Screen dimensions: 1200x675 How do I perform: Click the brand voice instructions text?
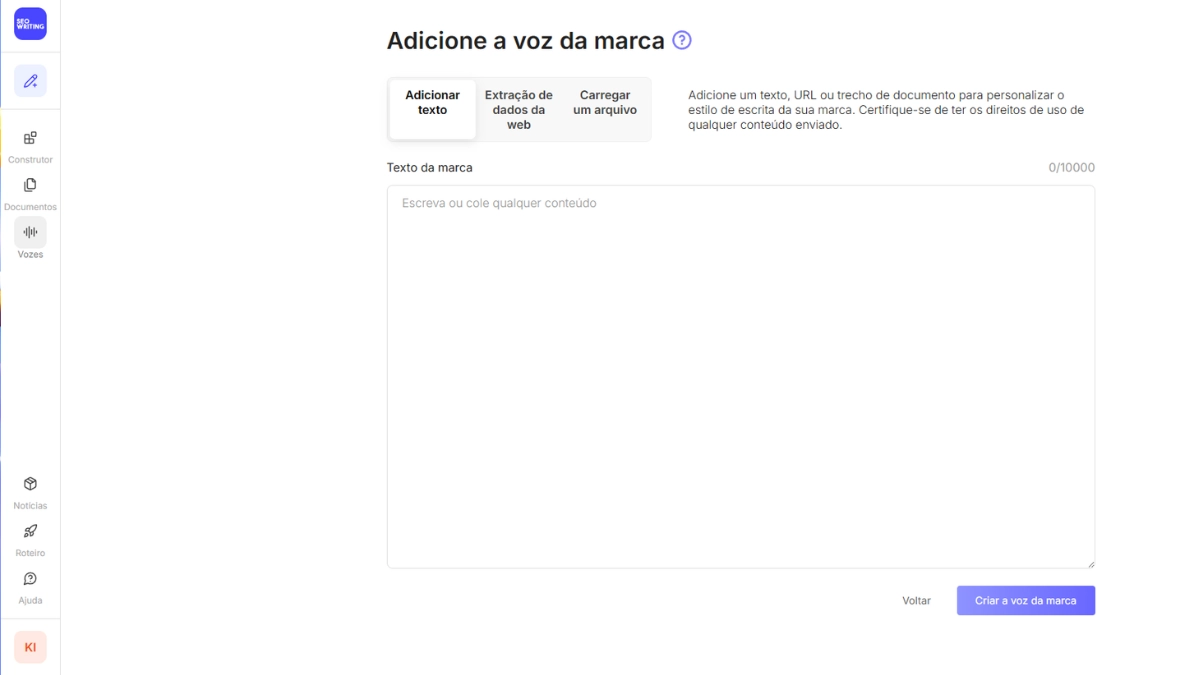click(888, 110)
